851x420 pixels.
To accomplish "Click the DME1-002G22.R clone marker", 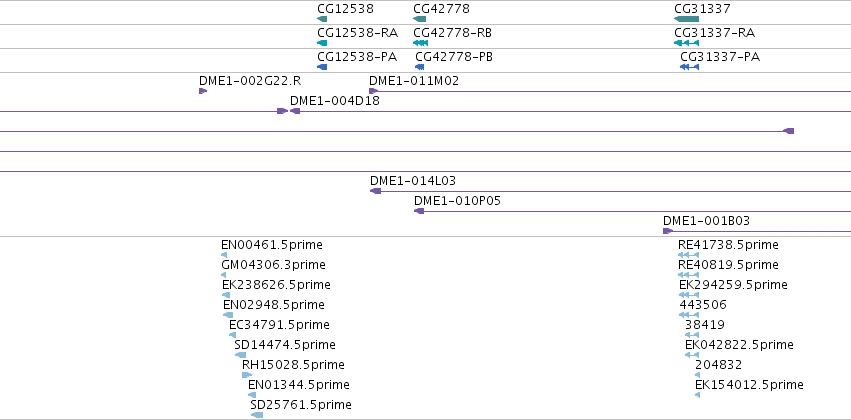I will point(203,91).
